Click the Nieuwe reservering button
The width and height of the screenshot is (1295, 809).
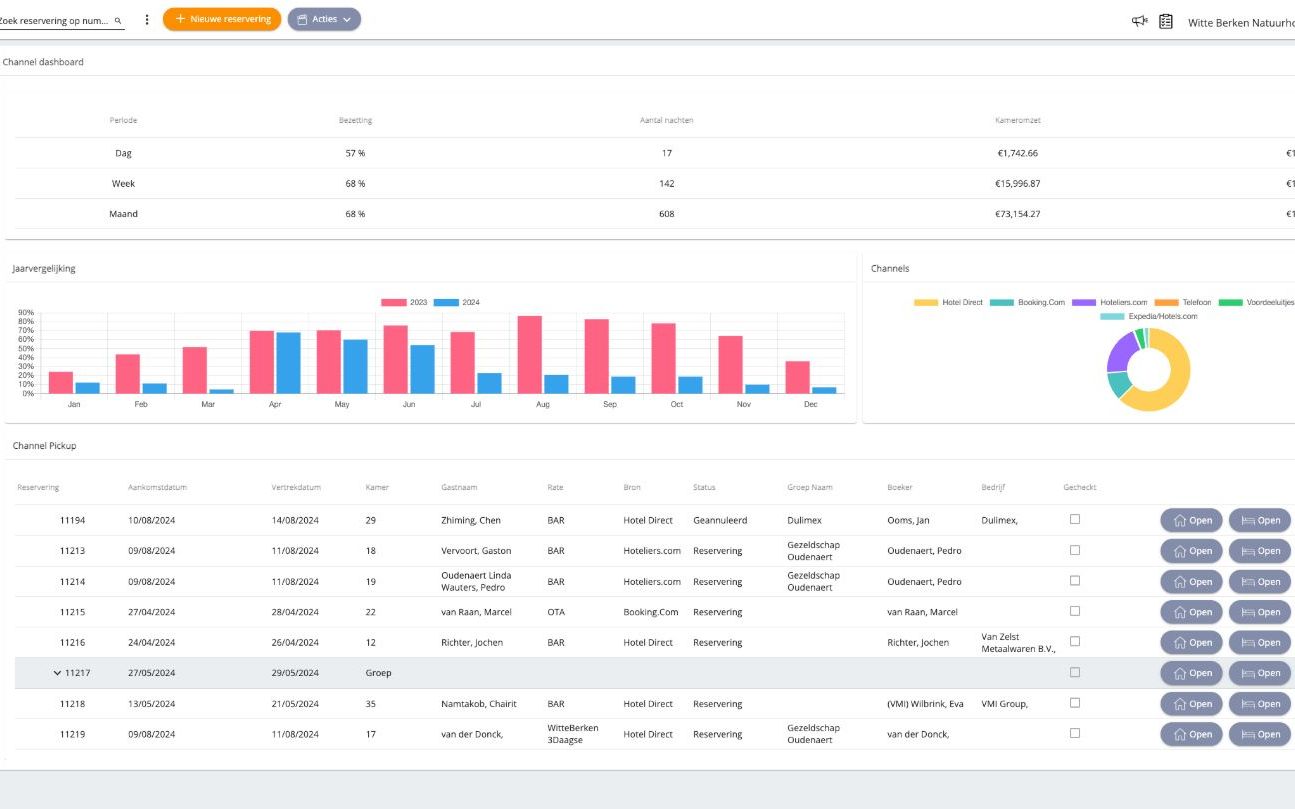coord(222,19)
